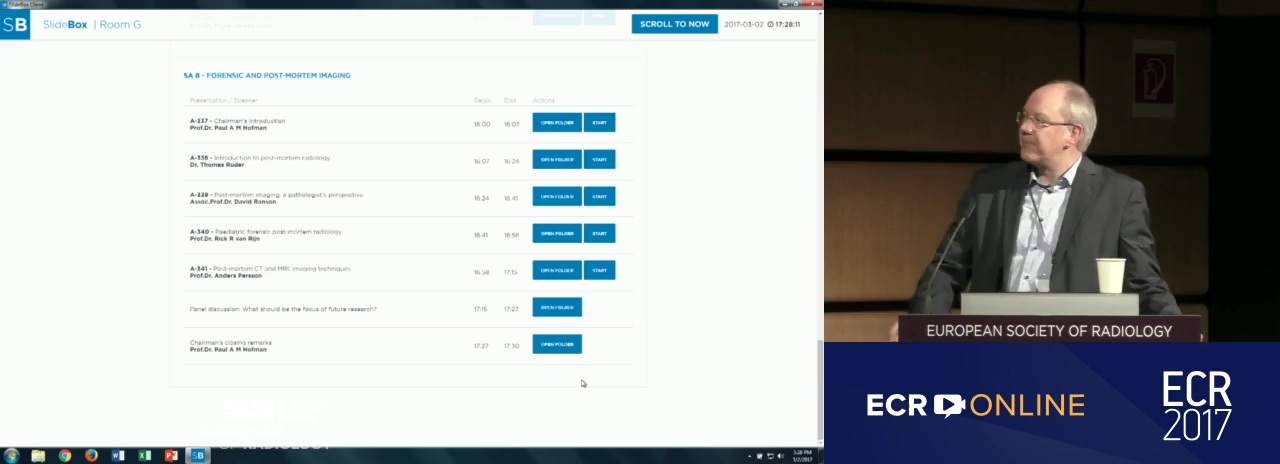Open folder for A-340 Rick van Rijn

point(557,234)
